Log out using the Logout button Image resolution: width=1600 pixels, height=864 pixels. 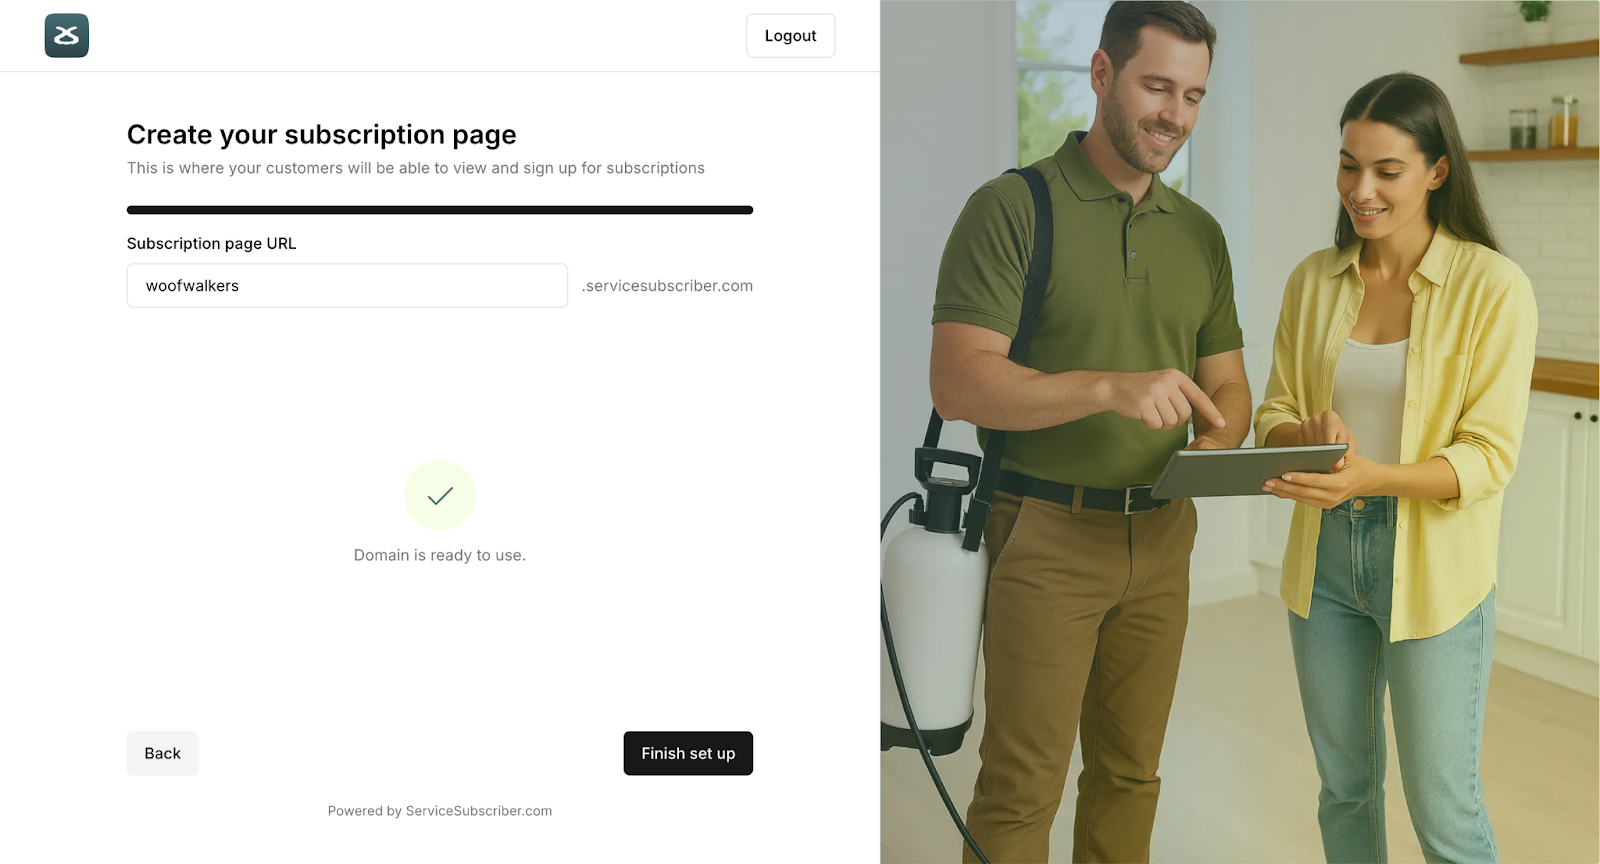coord(790,36)
